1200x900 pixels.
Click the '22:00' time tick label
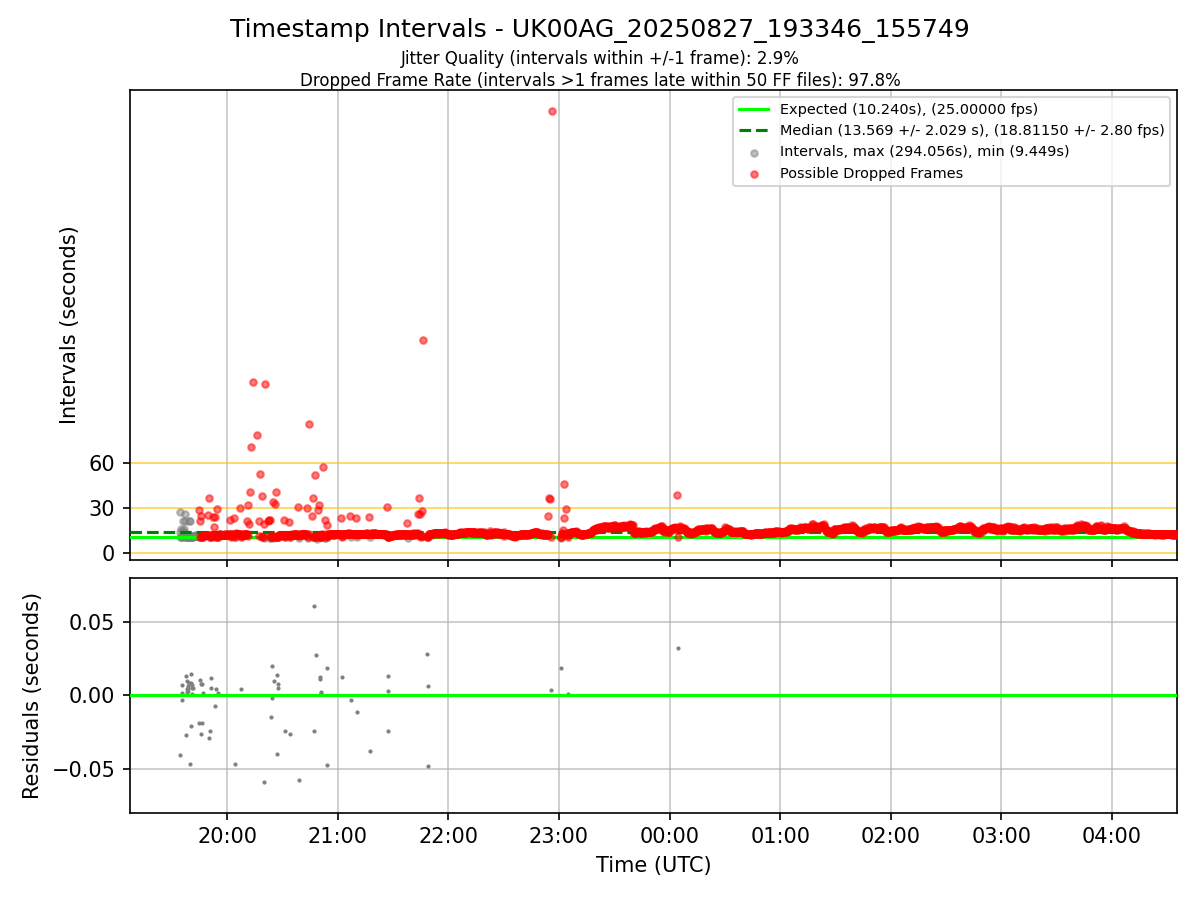448,836
